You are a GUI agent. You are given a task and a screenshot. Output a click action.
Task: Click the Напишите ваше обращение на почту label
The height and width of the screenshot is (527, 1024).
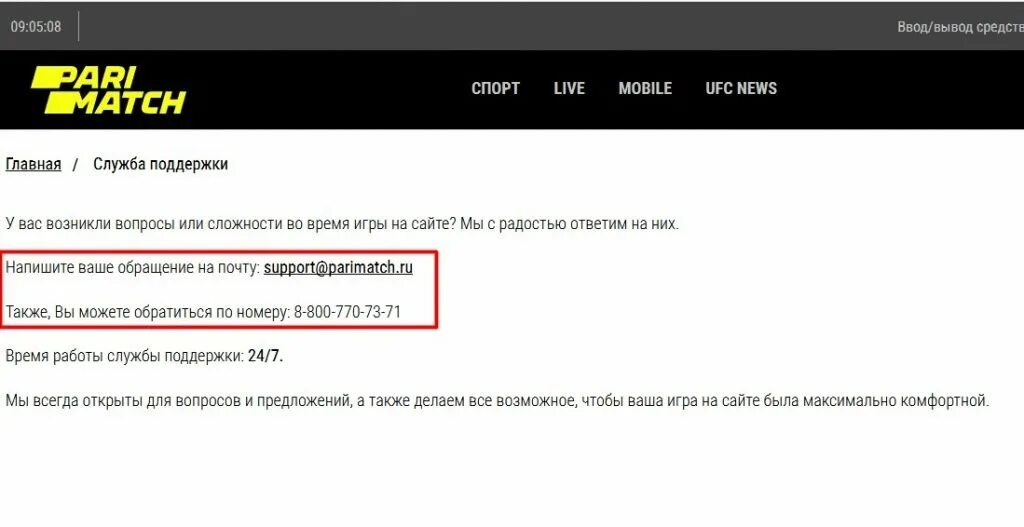pyautogui.click(x=133, y=268)
